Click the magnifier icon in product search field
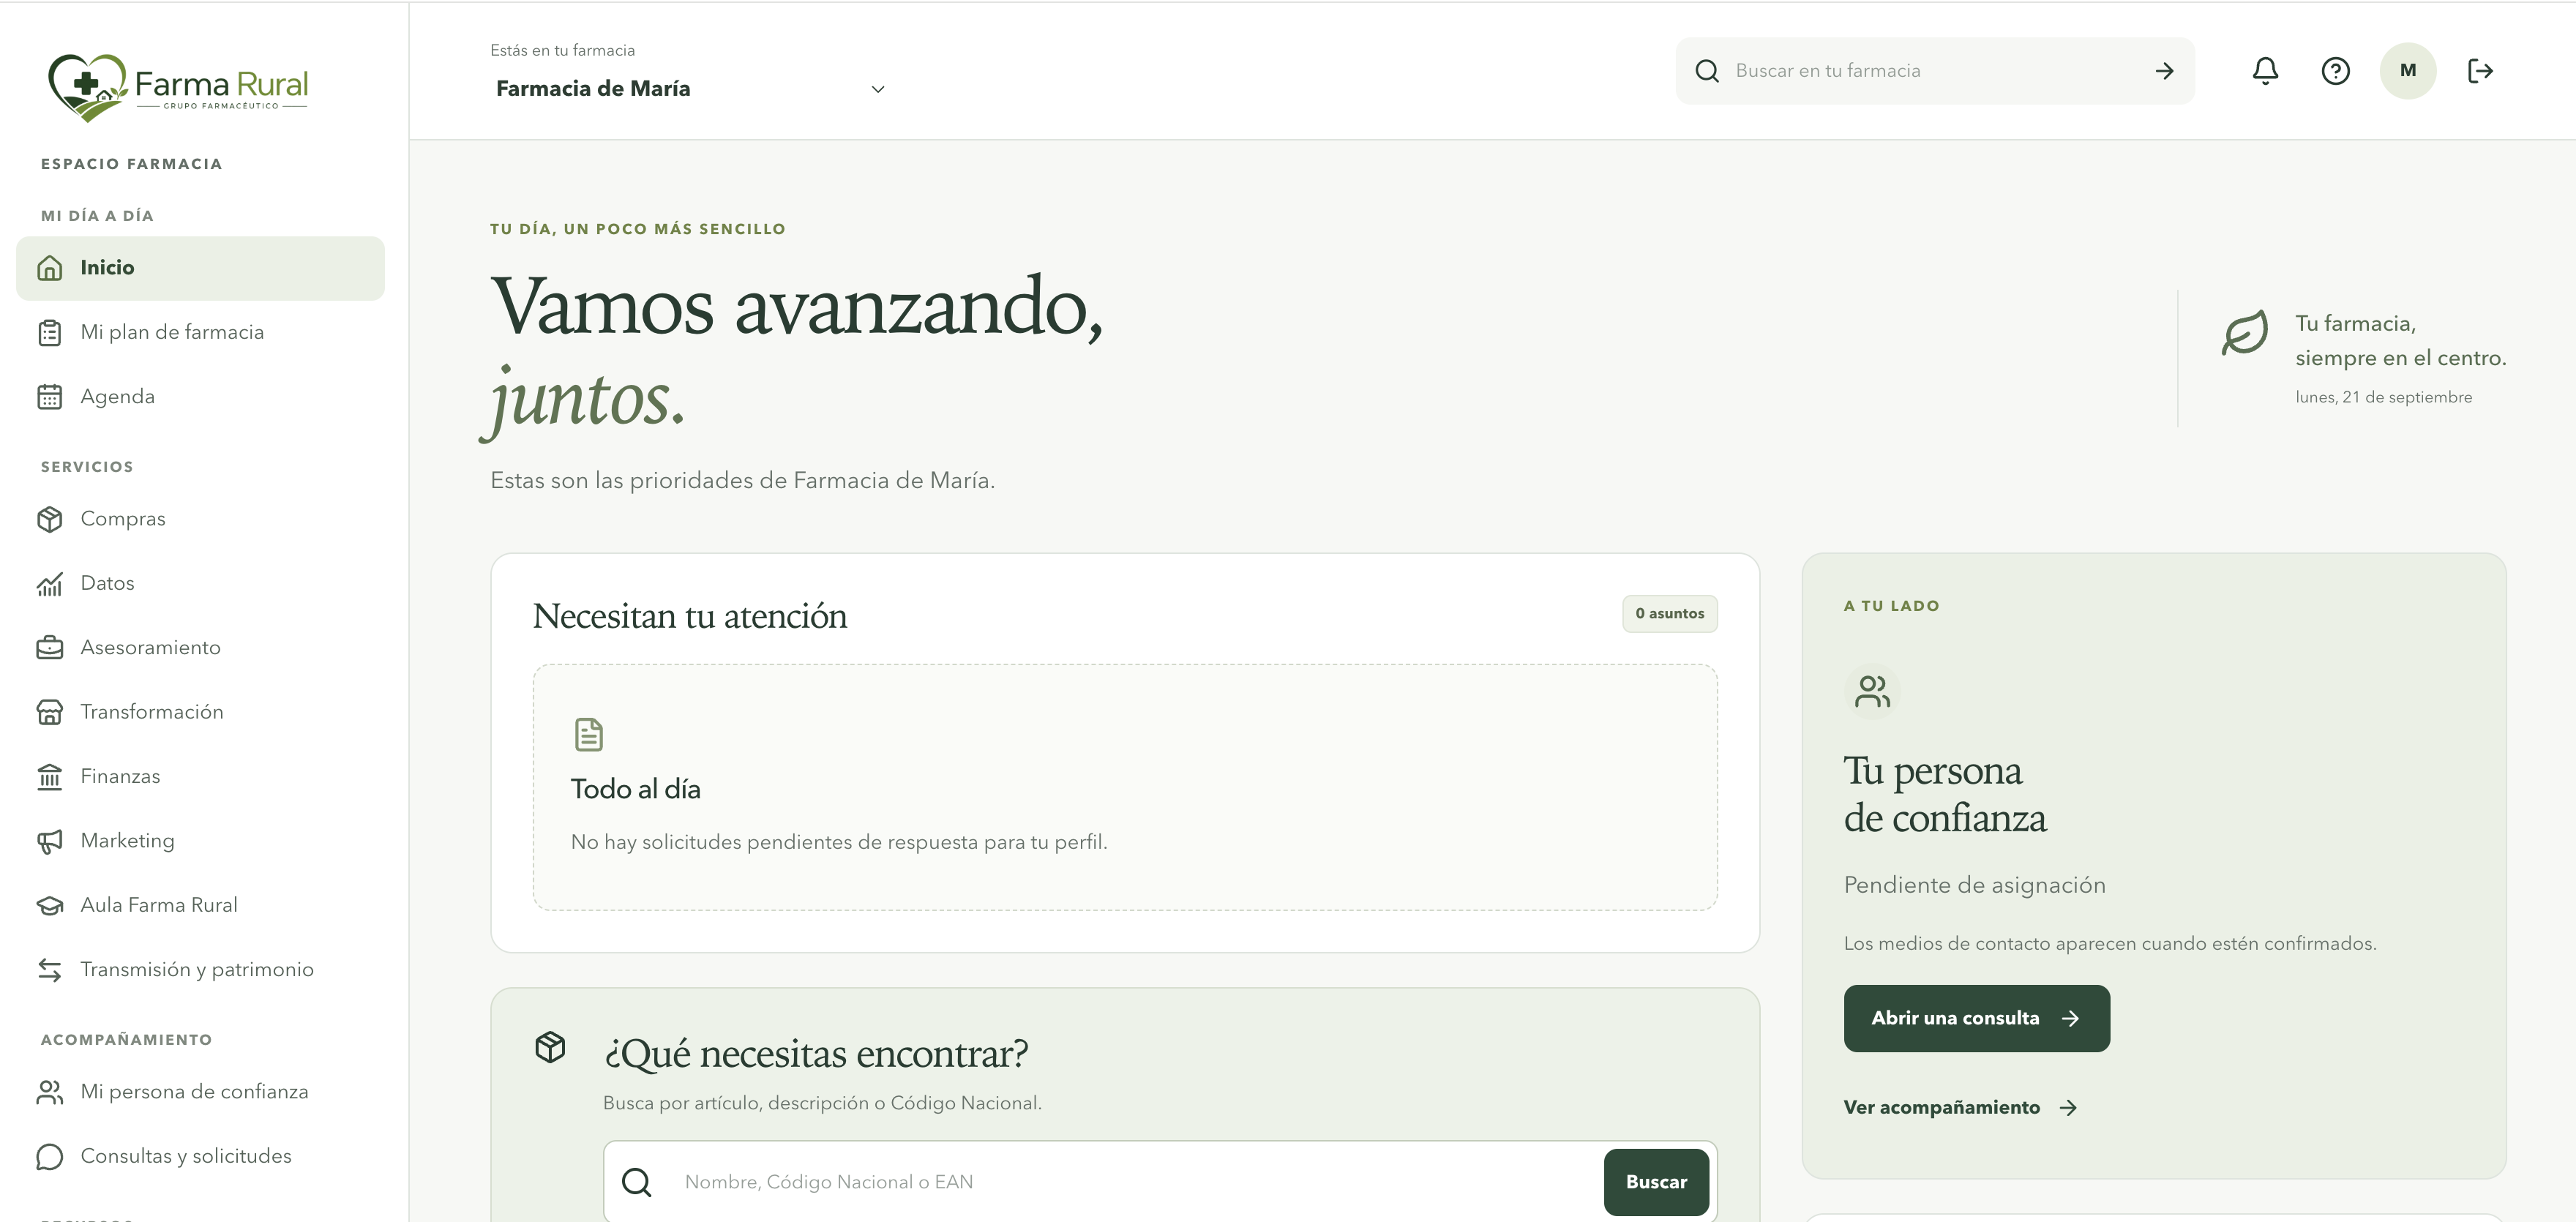Image resolution: width=2576 pixels, height=1222 pixels. click(x=636, y=1182)
